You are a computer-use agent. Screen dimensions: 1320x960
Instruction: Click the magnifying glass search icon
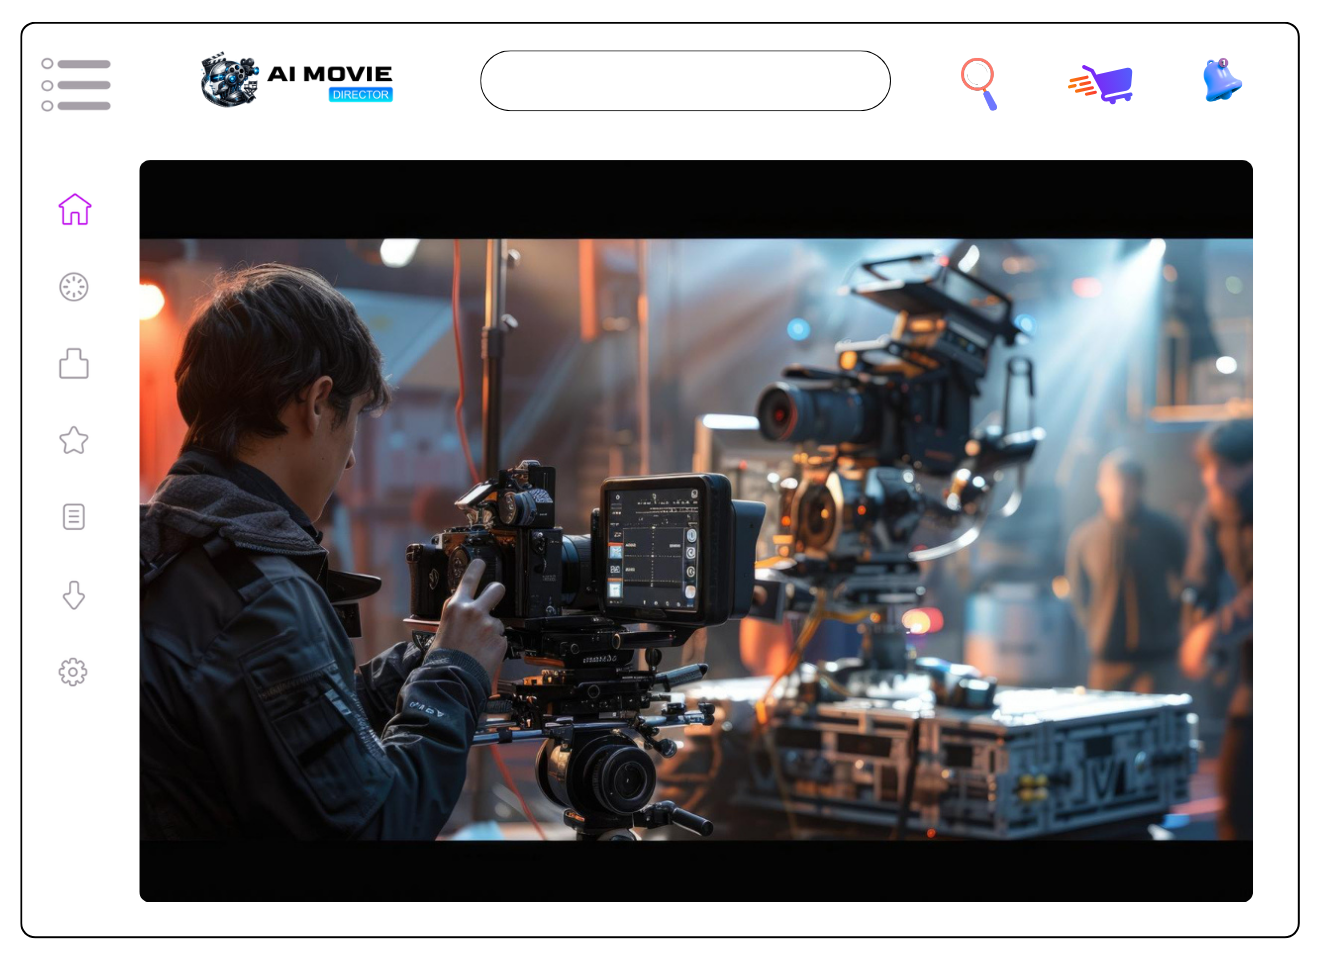coord(979,83)
